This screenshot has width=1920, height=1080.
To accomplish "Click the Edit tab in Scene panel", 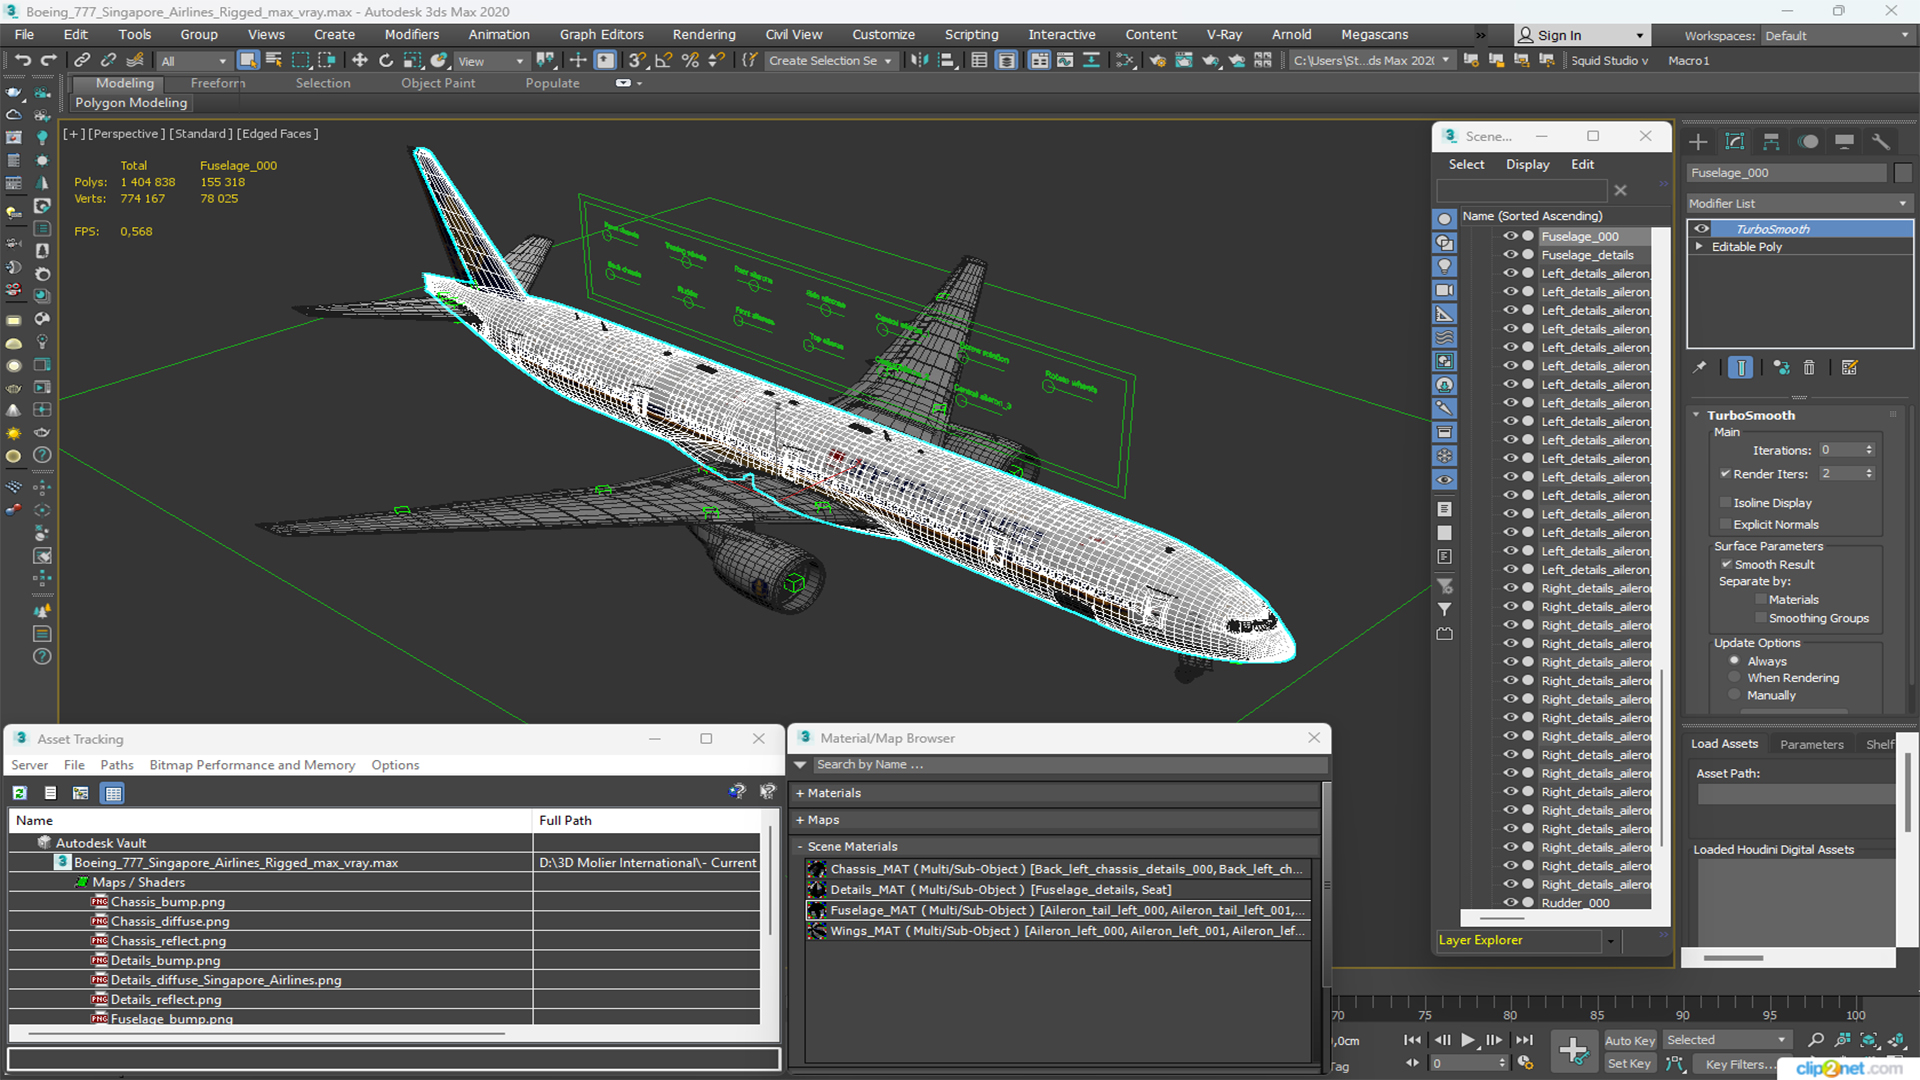I will click(x=1582, y=162).
